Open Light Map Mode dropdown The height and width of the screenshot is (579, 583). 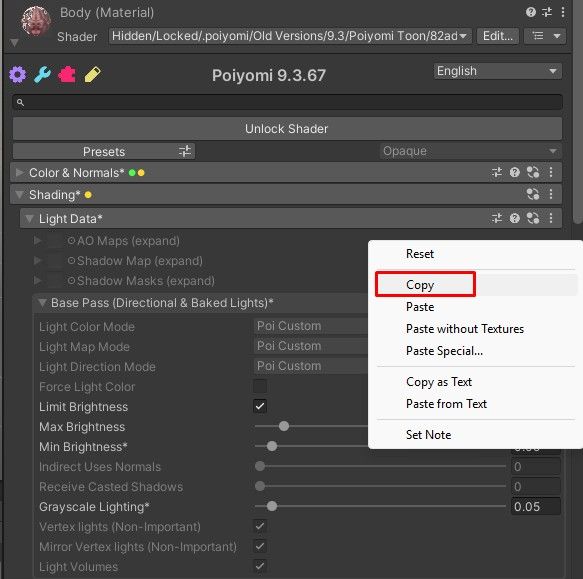pos(311,346)
